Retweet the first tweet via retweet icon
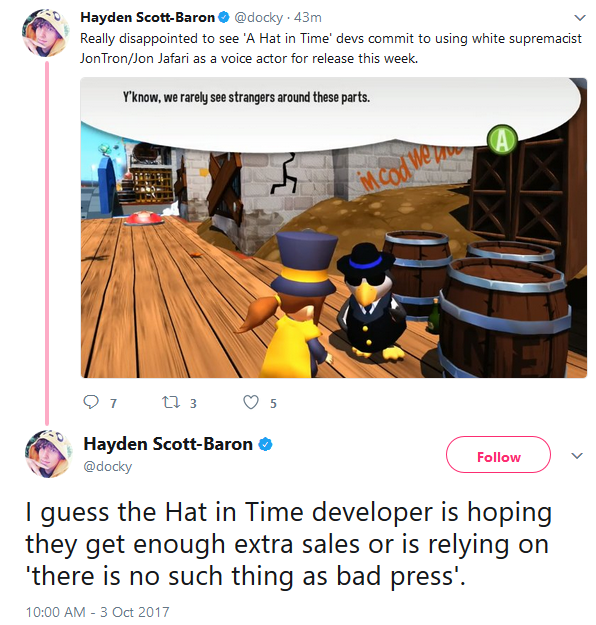 tap(171, 402)
